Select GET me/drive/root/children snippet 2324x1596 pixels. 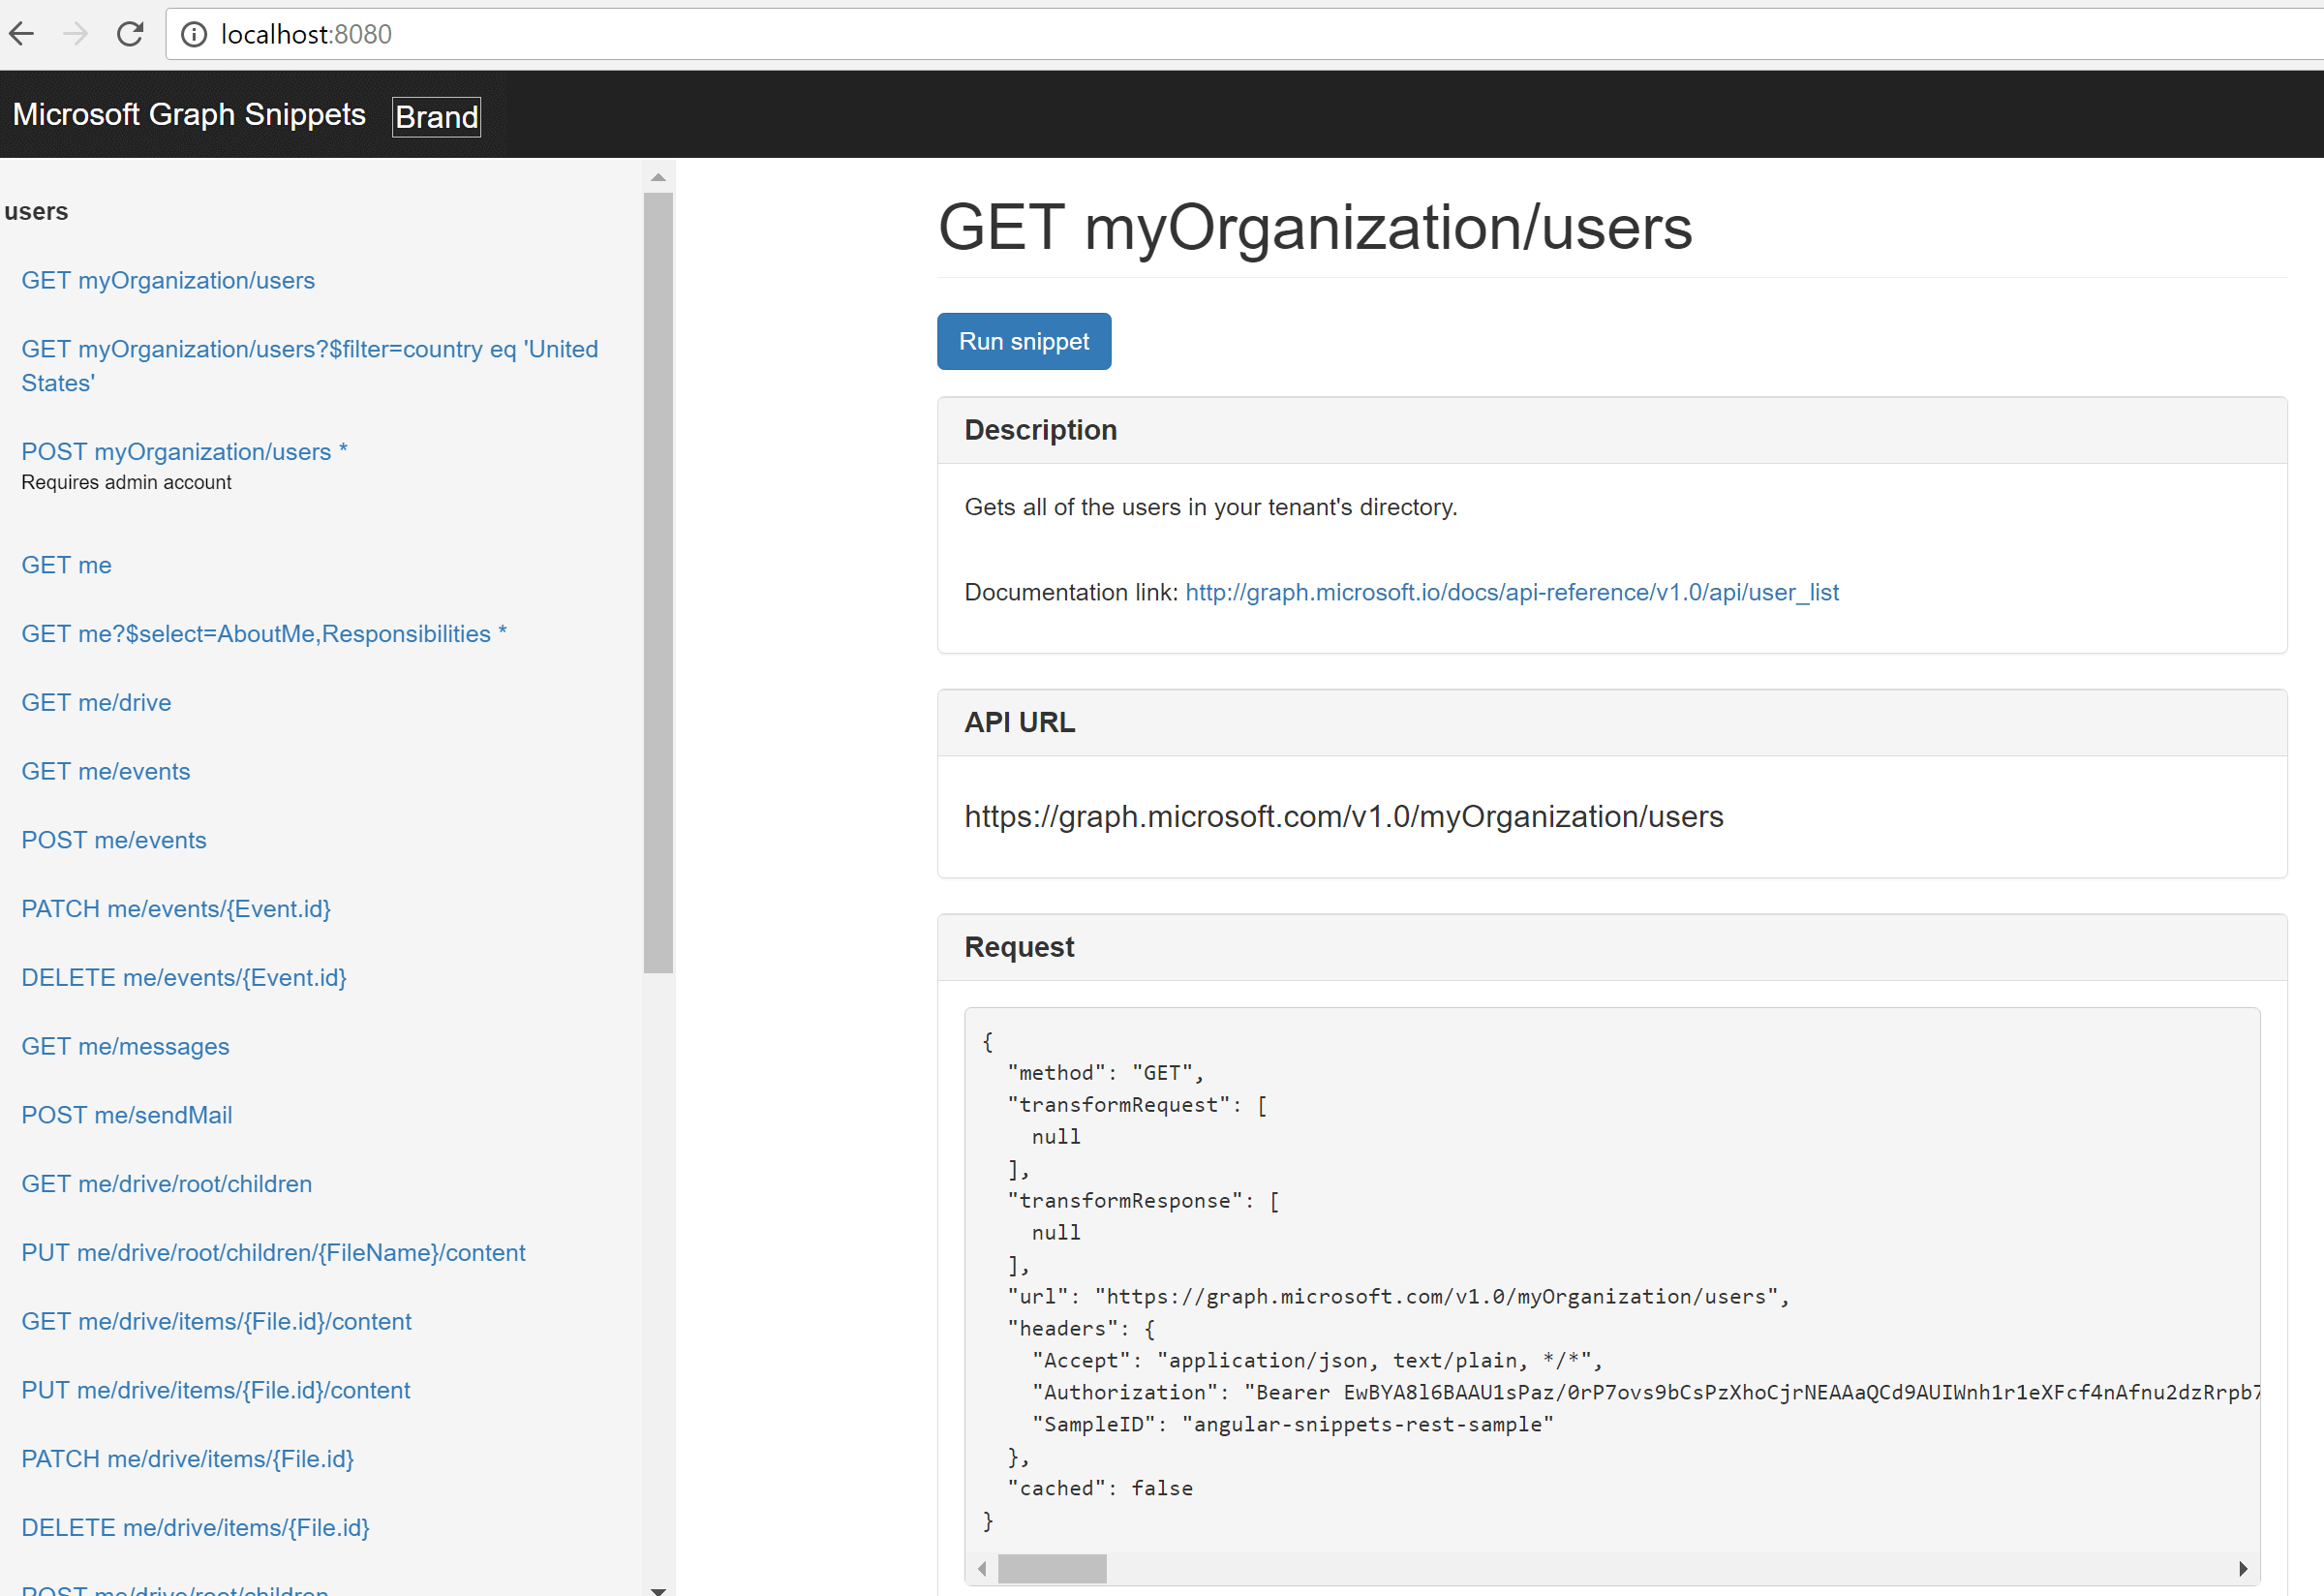coord(167,1184)
